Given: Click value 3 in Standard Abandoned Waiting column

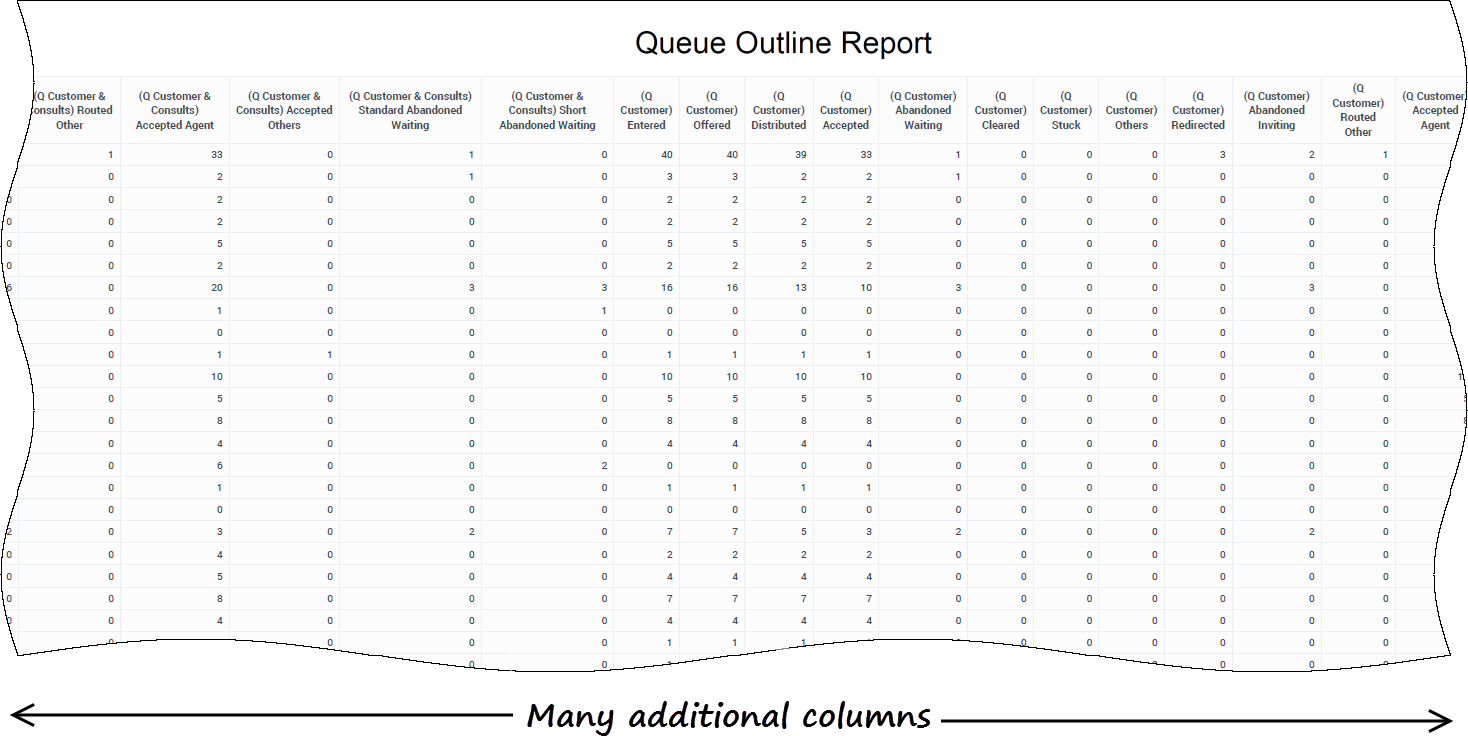Looking at the screenshot, I should point(471,288).
